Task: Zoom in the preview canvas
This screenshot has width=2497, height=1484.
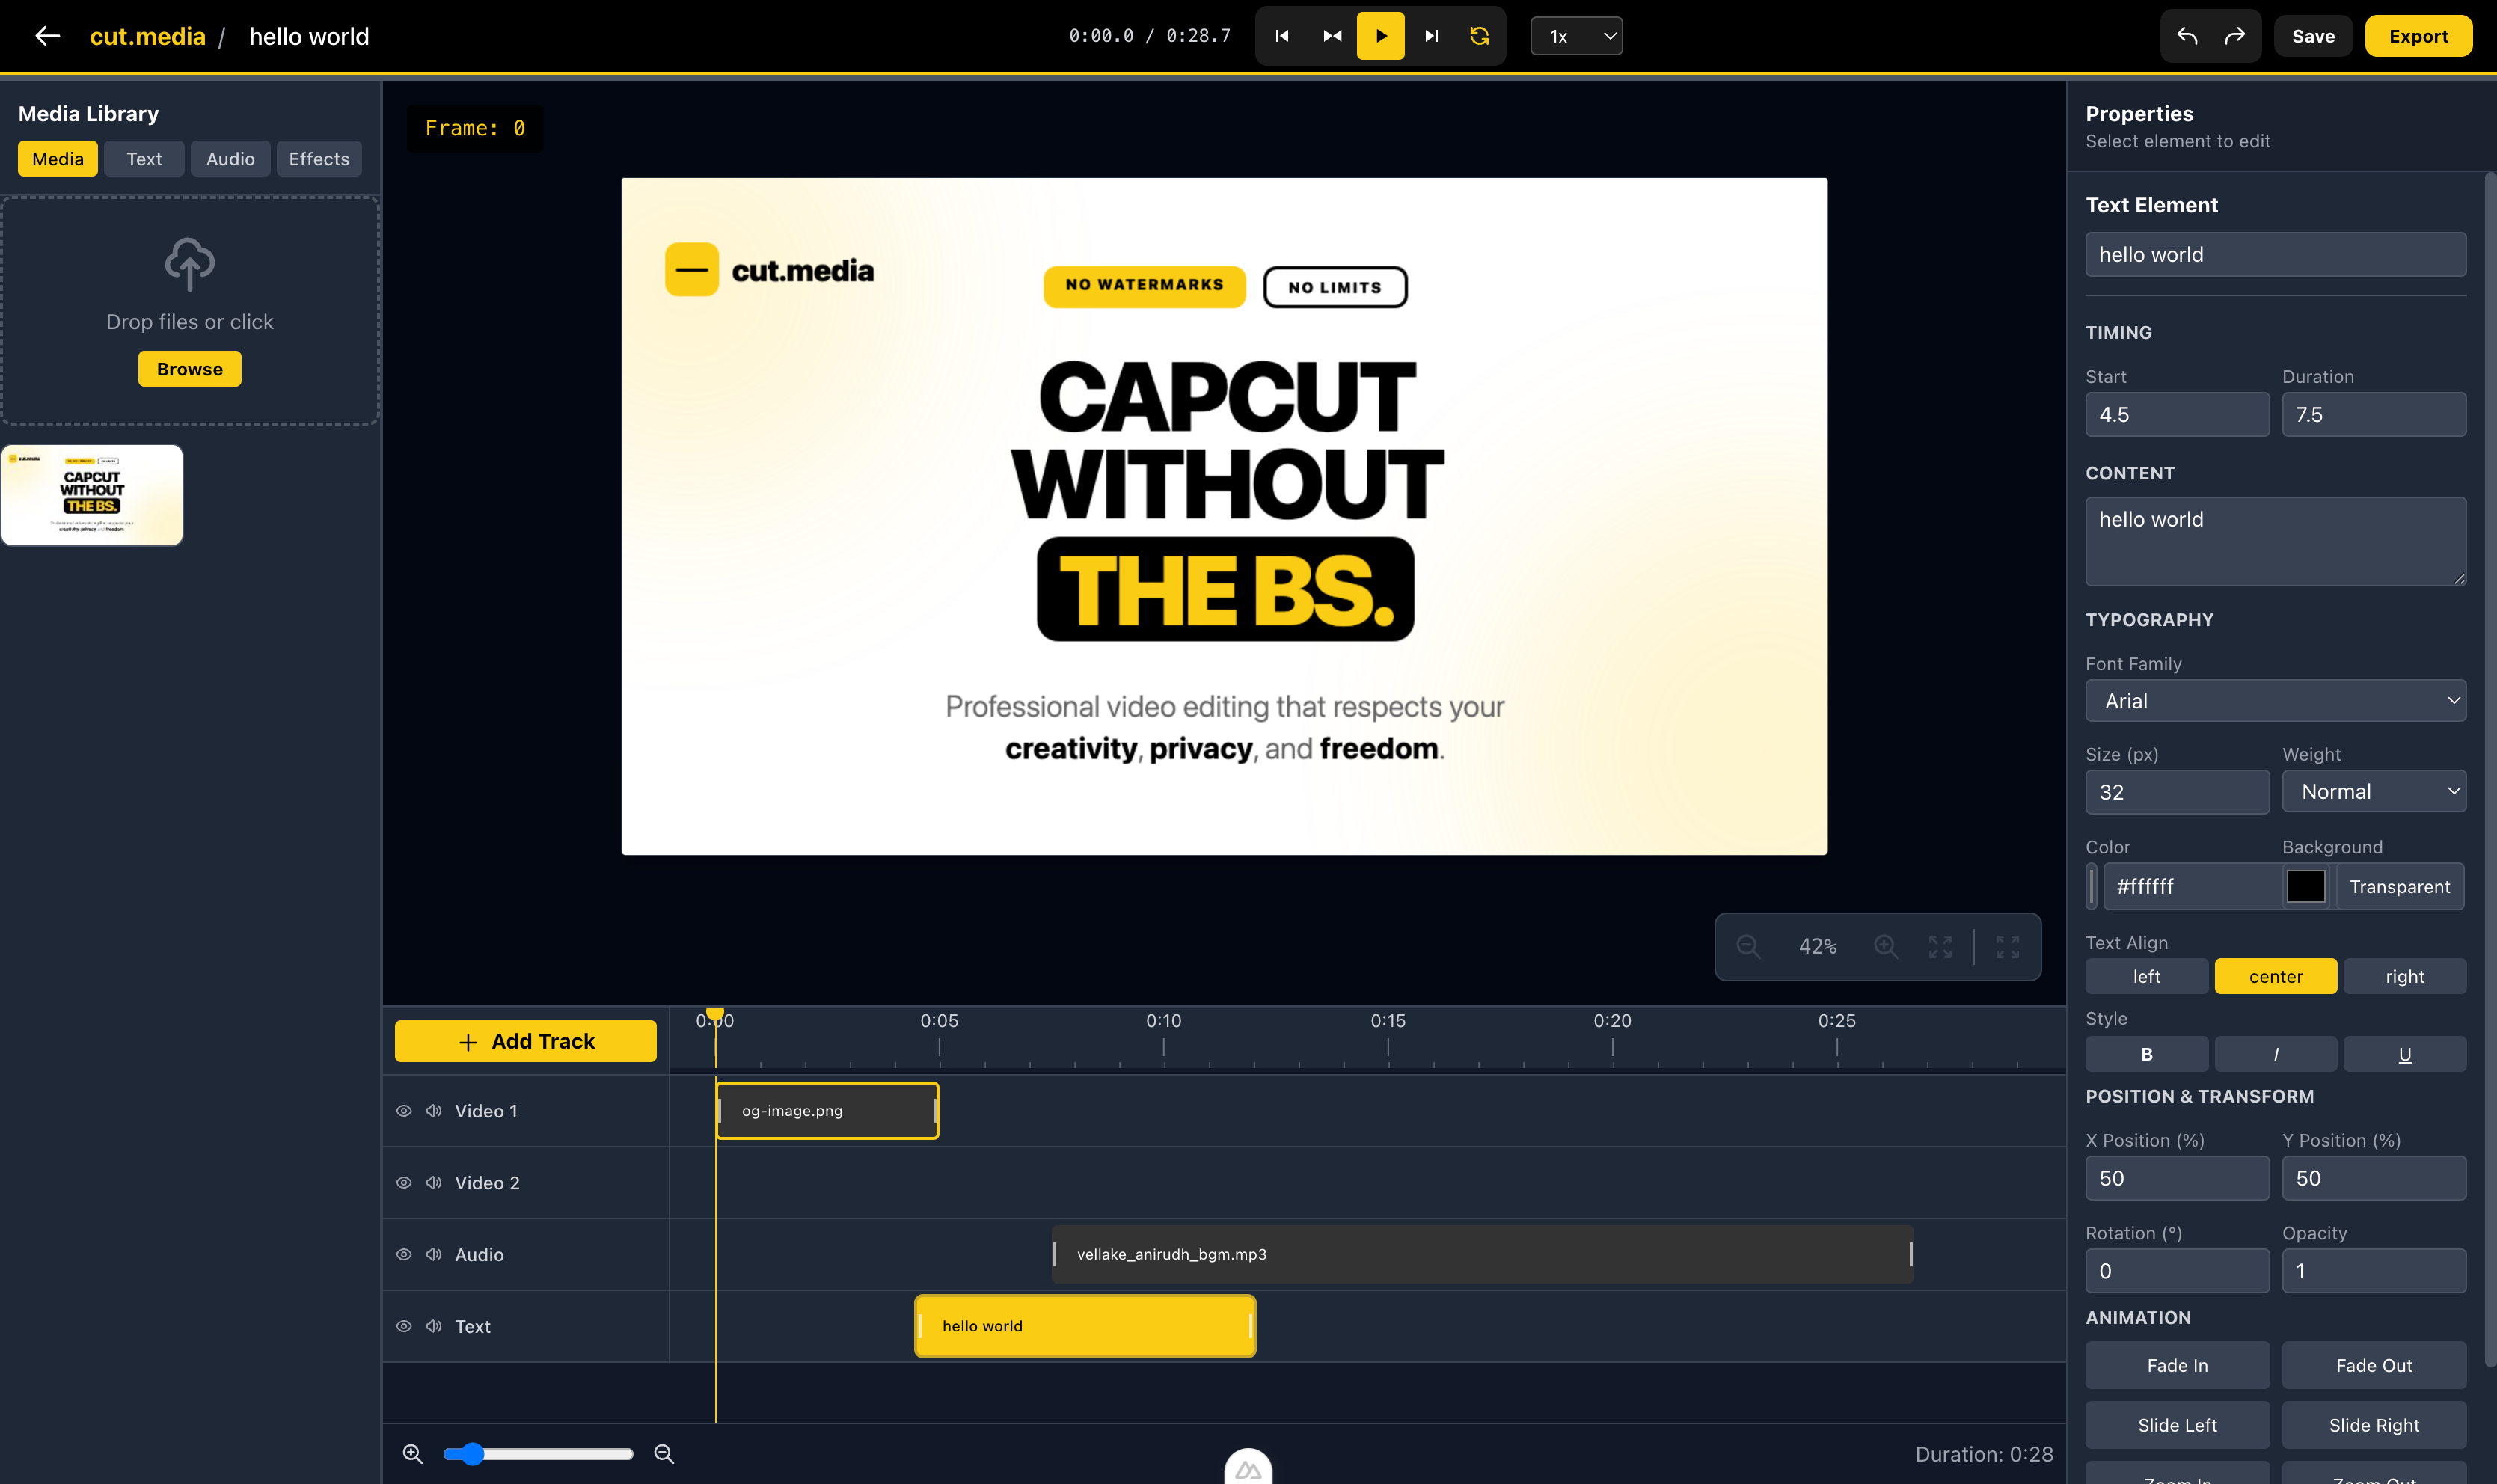Action: point(1886,946)
